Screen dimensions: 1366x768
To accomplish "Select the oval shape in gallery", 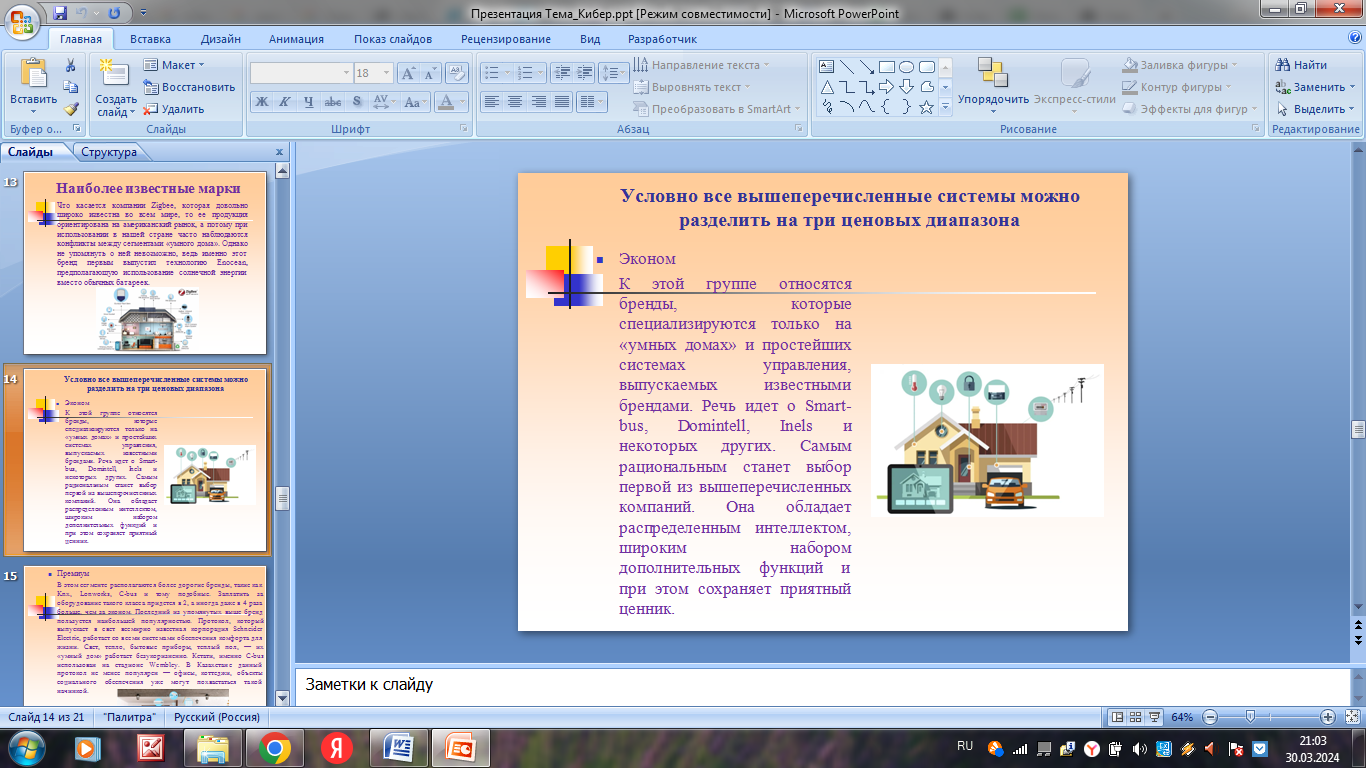I will point(906,67).
